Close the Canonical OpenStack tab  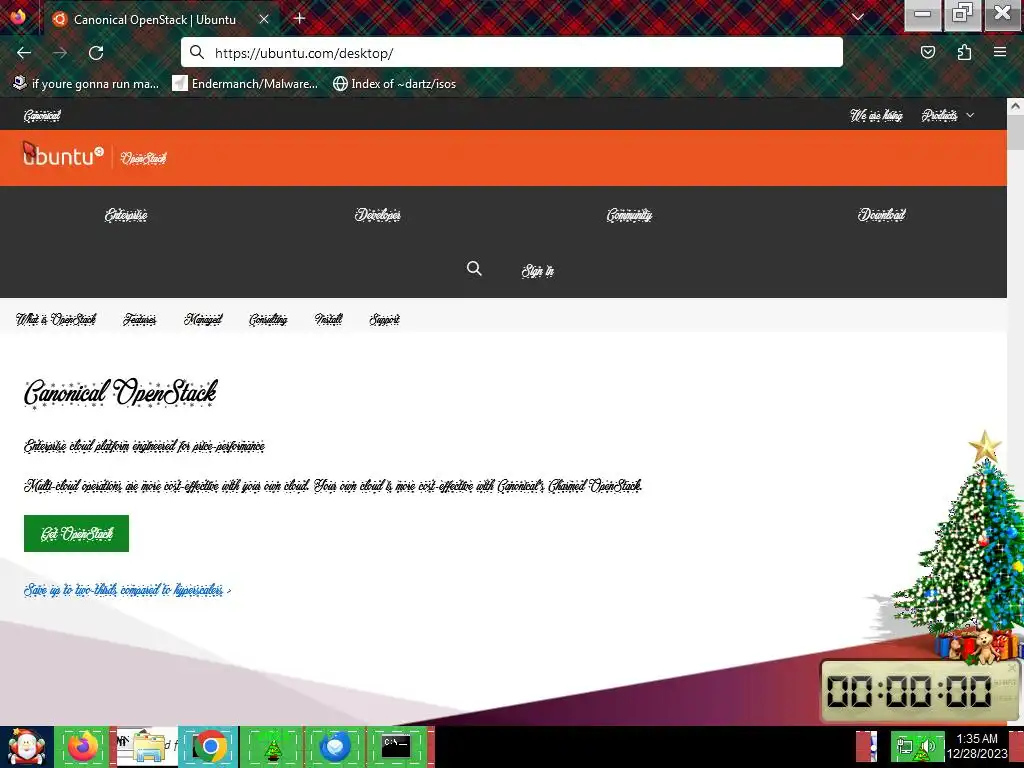[x=264, y=19]
